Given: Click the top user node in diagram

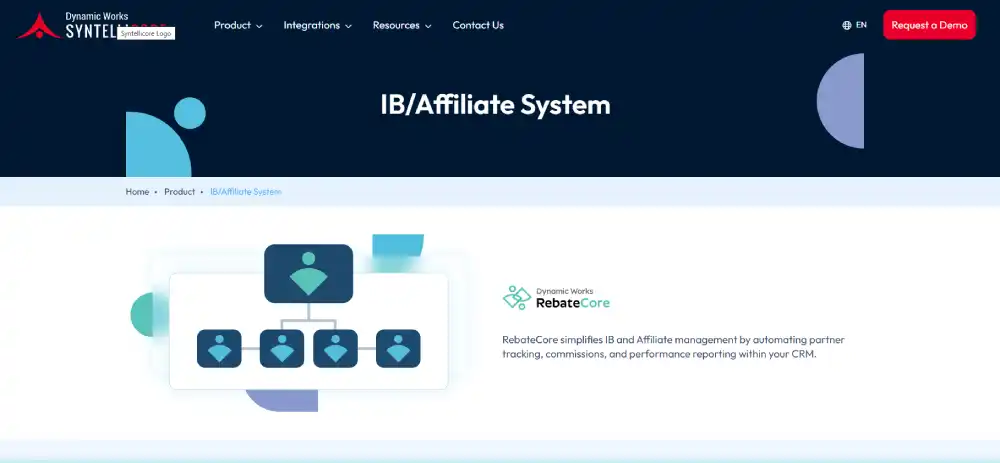Looking at the screenshot, I should tap(309, 274).
